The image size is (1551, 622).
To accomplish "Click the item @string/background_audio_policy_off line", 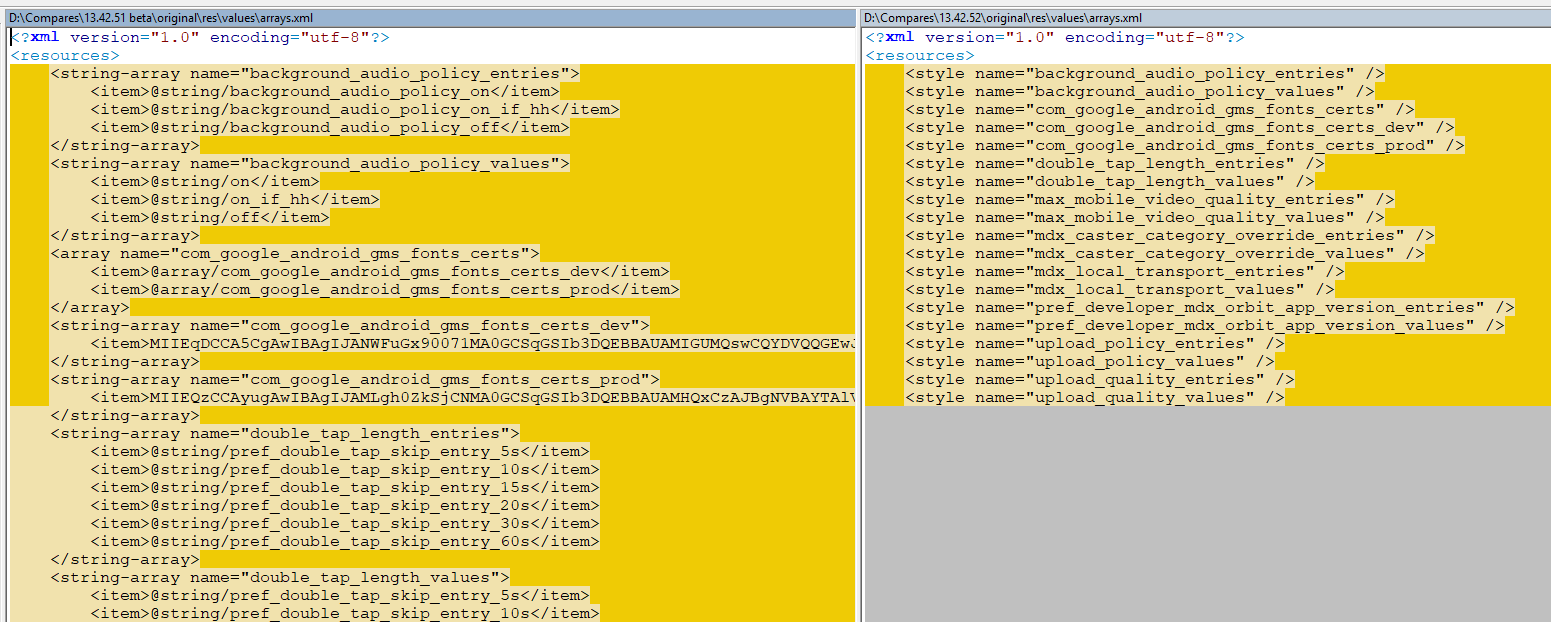I will pyautogui.click(x=330, y=127).
